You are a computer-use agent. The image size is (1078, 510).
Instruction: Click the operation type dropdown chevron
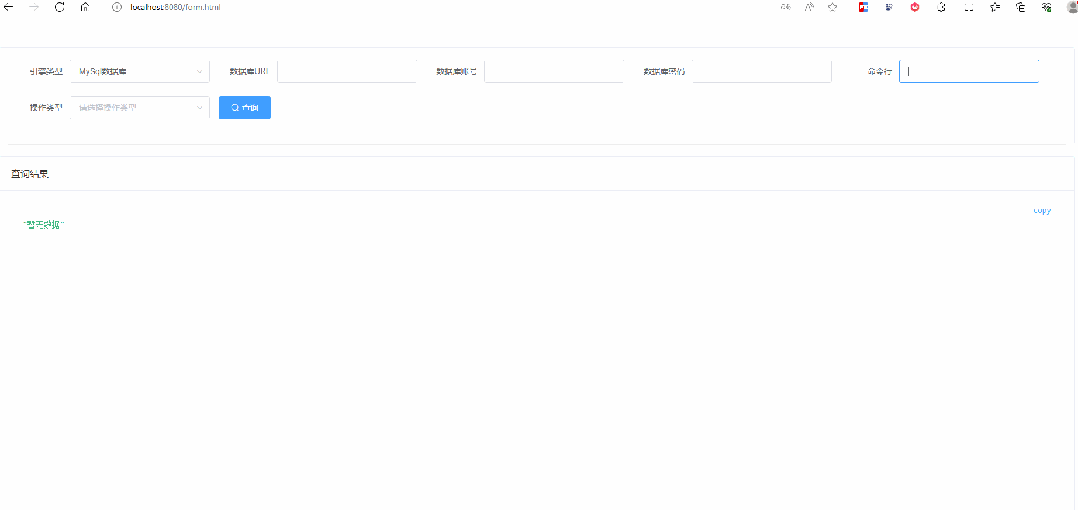[199, 107]
